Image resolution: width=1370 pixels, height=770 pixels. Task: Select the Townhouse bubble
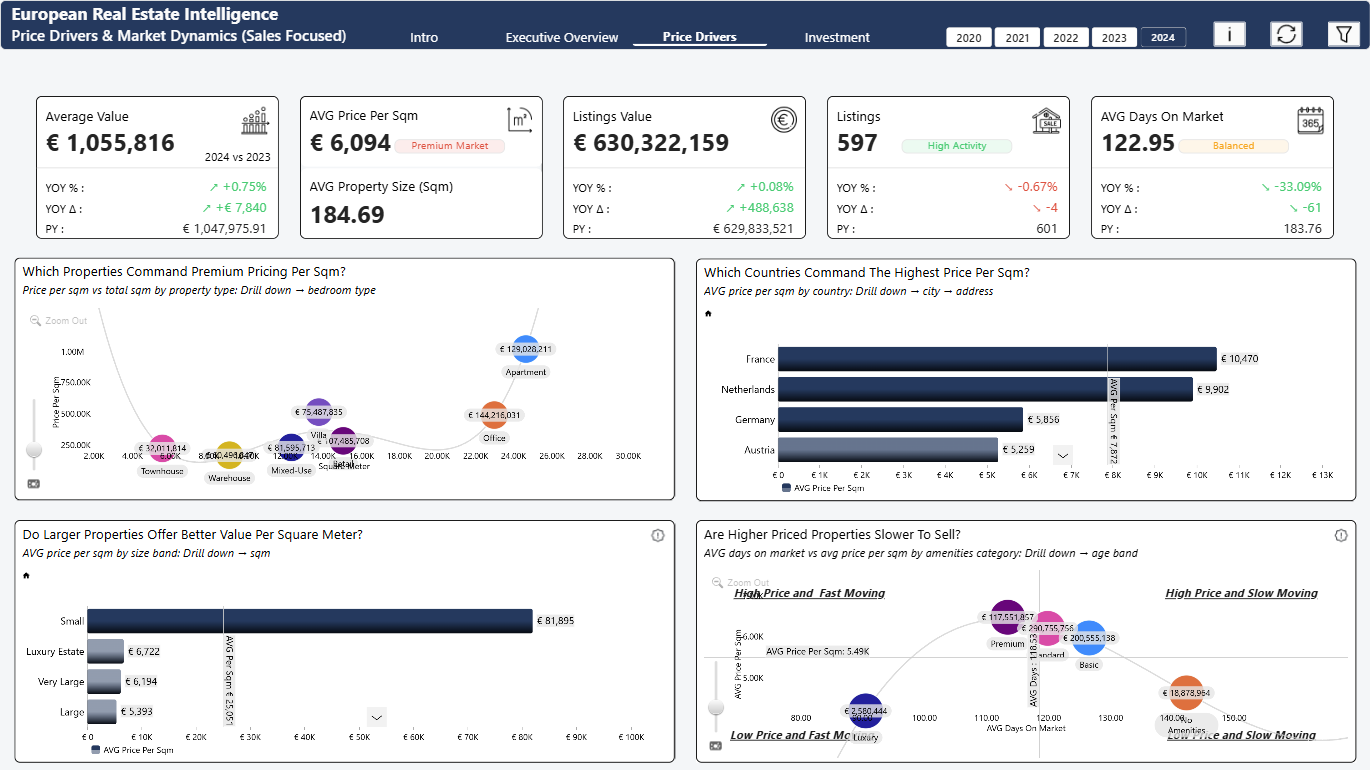click(x=162, y=449)
